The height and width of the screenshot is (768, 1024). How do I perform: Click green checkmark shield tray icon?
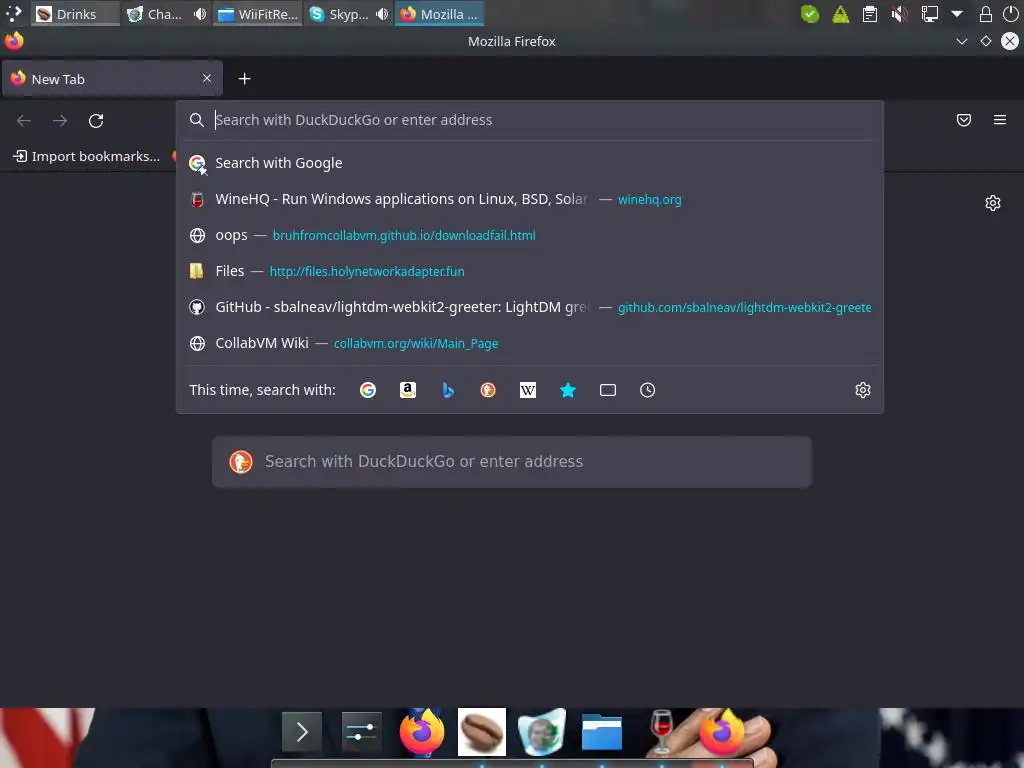coord(810,14)
